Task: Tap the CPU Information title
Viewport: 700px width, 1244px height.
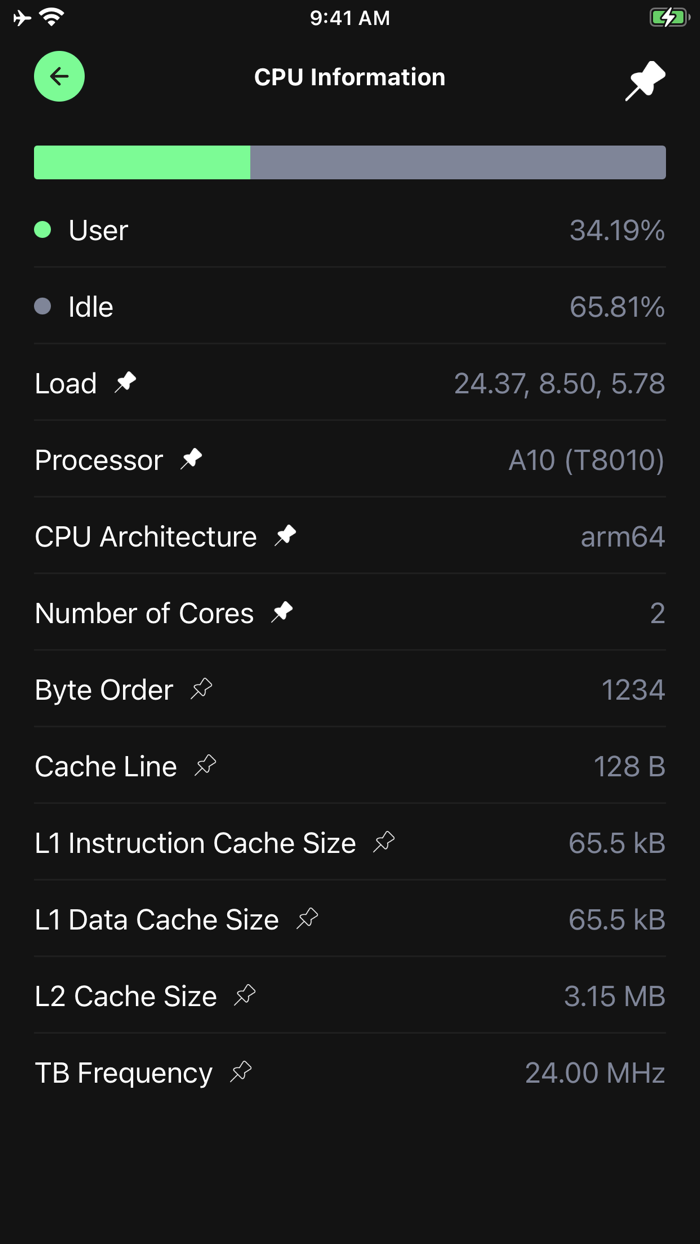Action: tap(350, 77)
